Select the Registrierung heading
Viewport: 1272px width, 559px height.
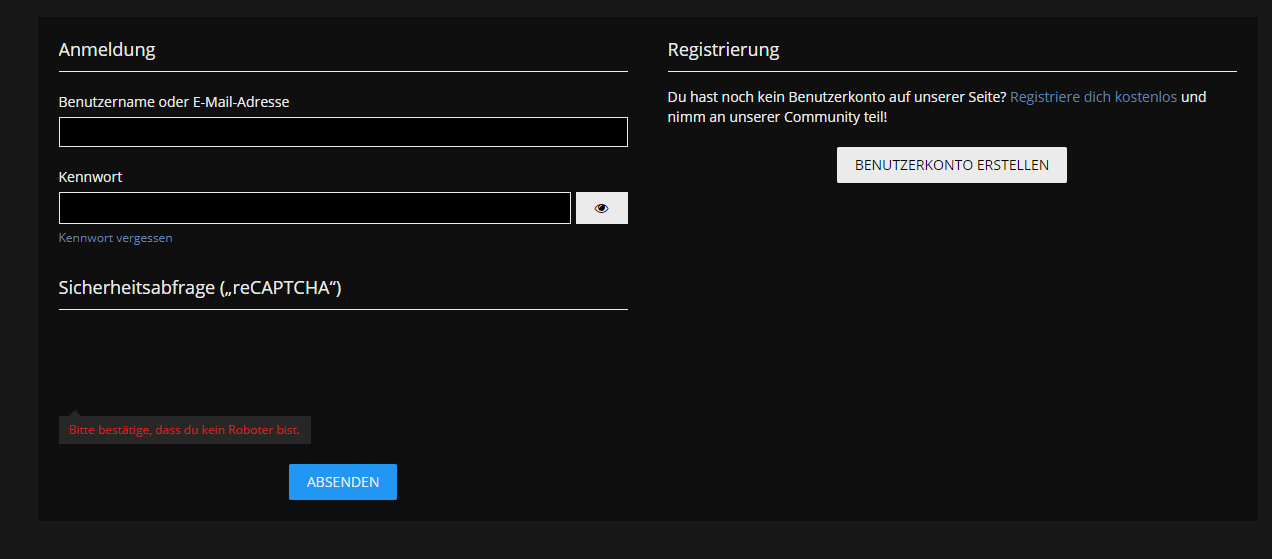723,50
